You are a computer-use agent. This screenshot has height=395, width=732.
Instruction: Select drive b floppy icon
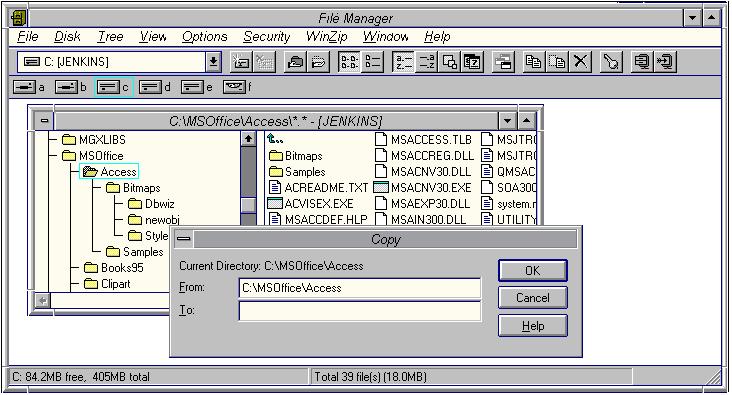click(66, 87)
